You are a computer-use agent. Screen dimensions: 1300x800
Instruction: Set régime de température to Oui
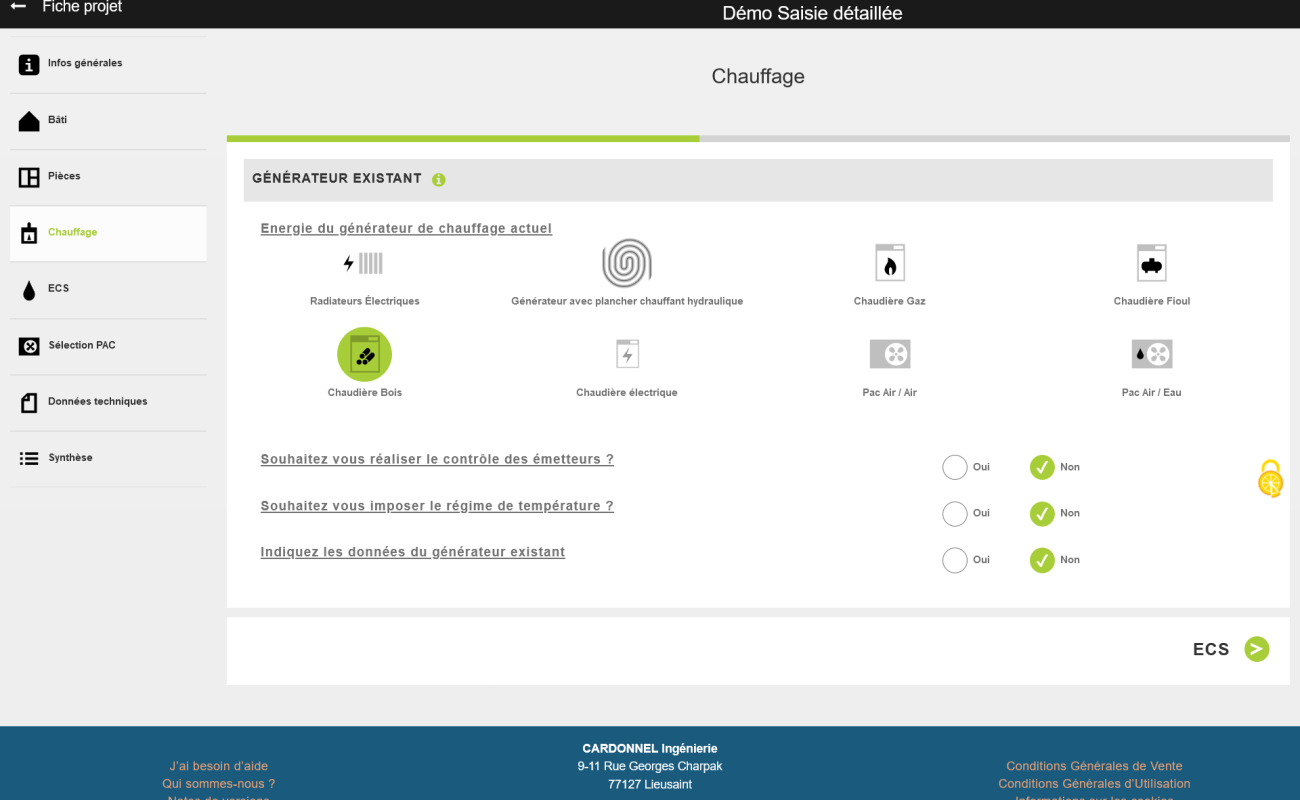coord(955,513)
